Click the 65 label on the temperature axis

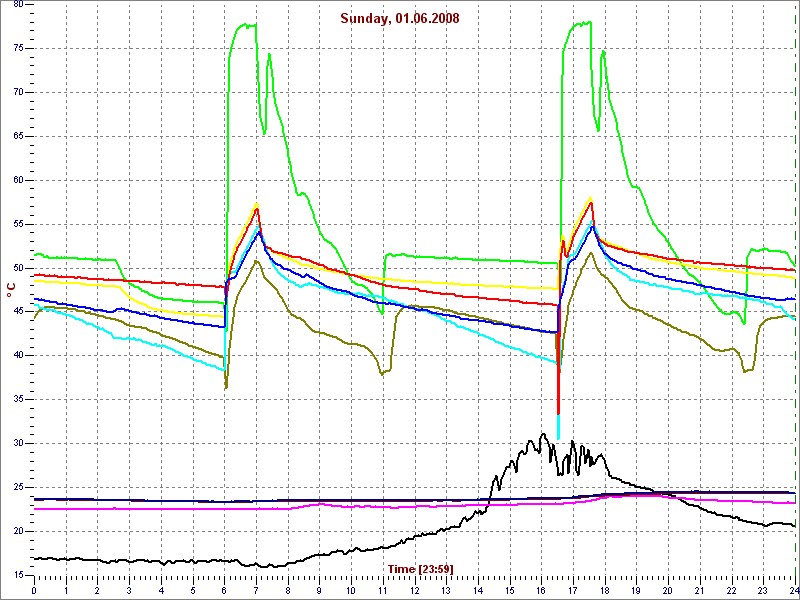pos(19,136)
